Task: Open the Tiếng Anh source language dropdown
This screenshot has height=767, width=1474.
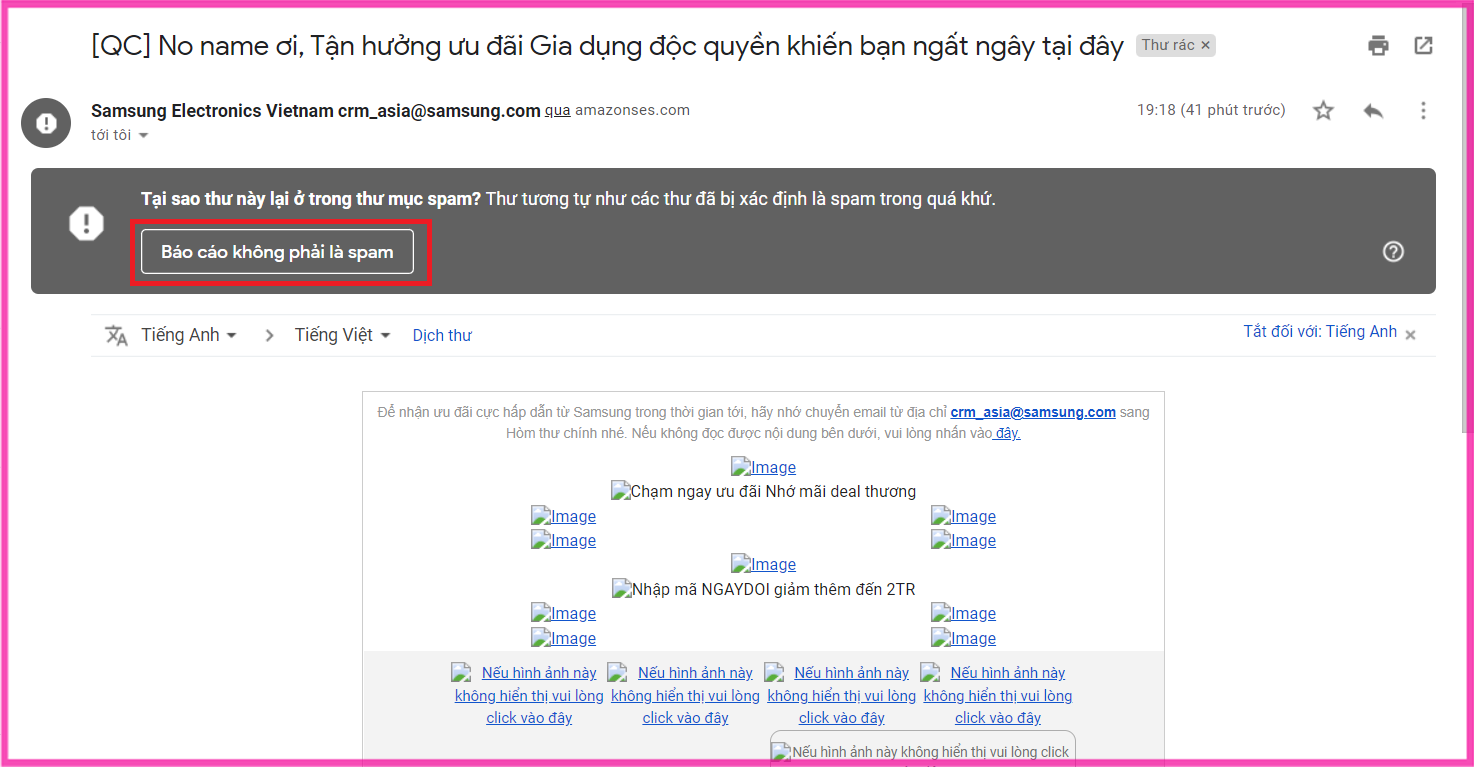Action: [189, 335]
